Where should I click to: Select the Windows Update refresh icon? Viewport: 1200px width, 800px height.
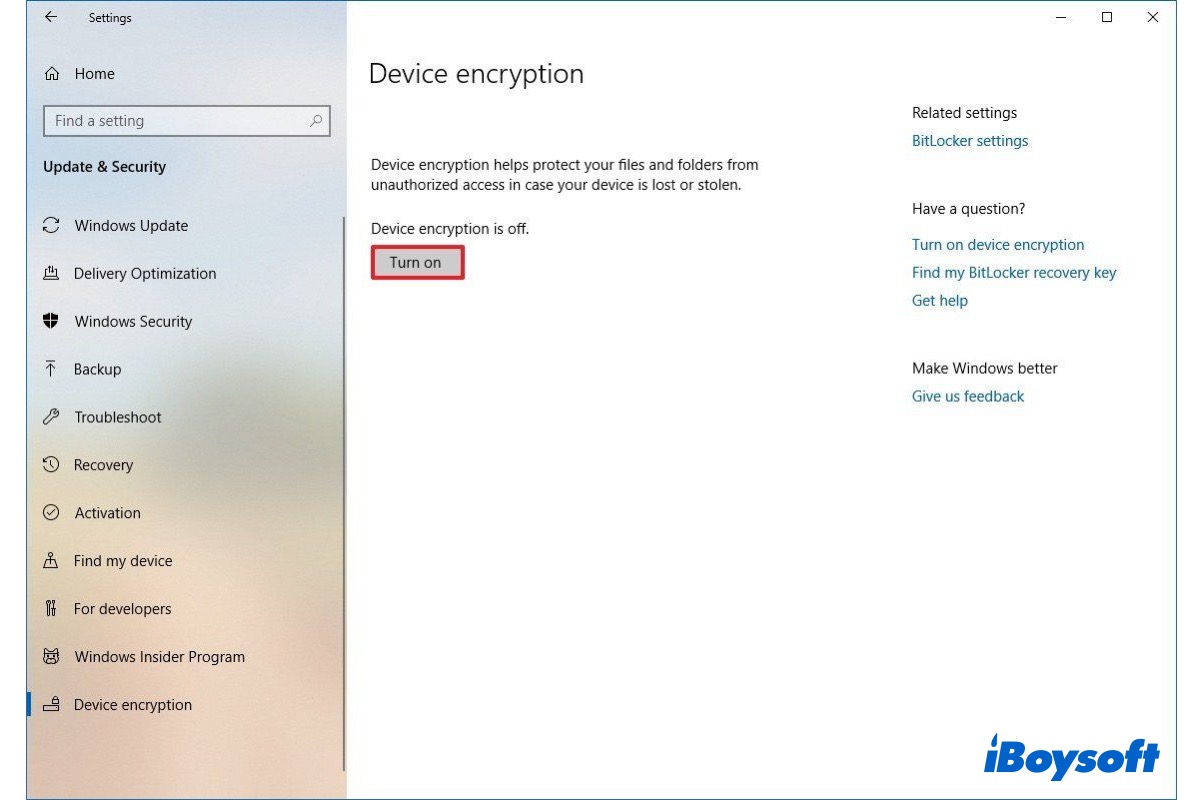coord(52,225)
